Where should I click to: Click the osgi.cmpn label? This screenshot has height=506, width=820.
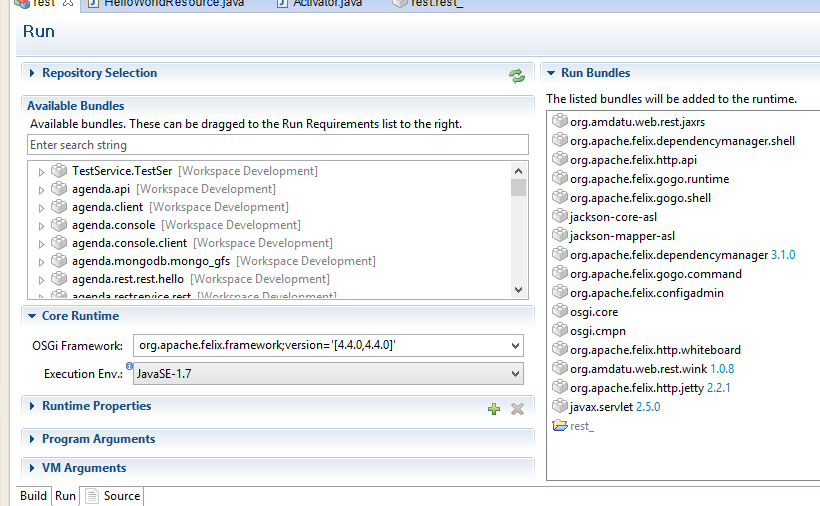598,331
